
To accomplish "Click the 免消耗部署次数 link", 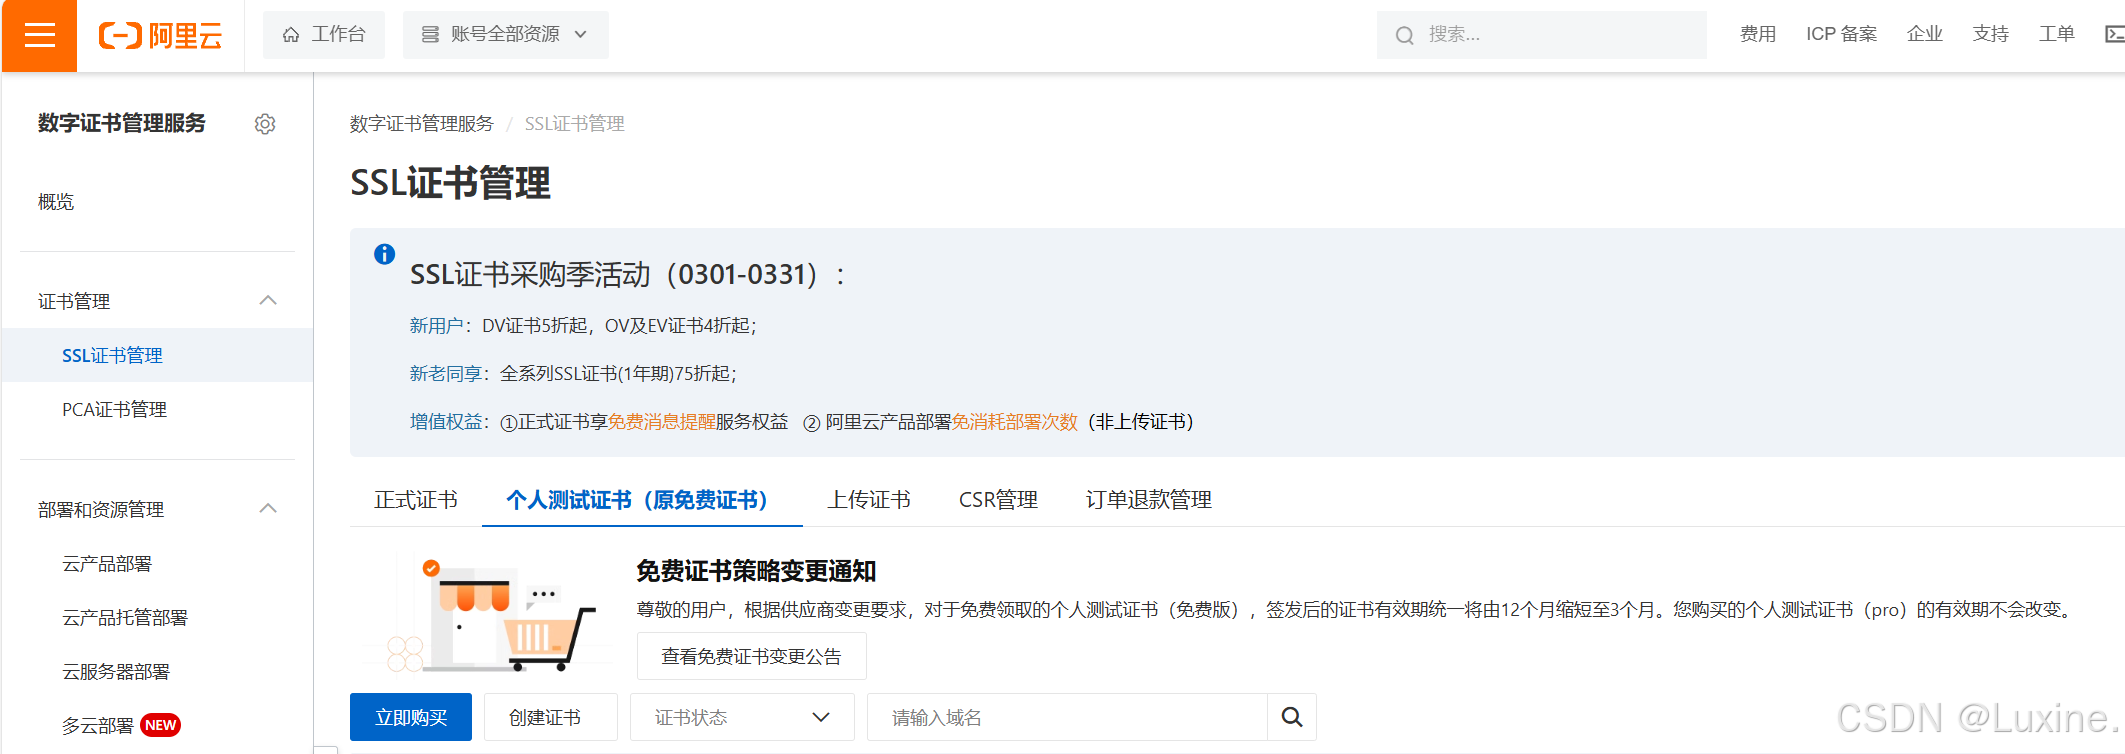I will click(x=1015, y=422).
